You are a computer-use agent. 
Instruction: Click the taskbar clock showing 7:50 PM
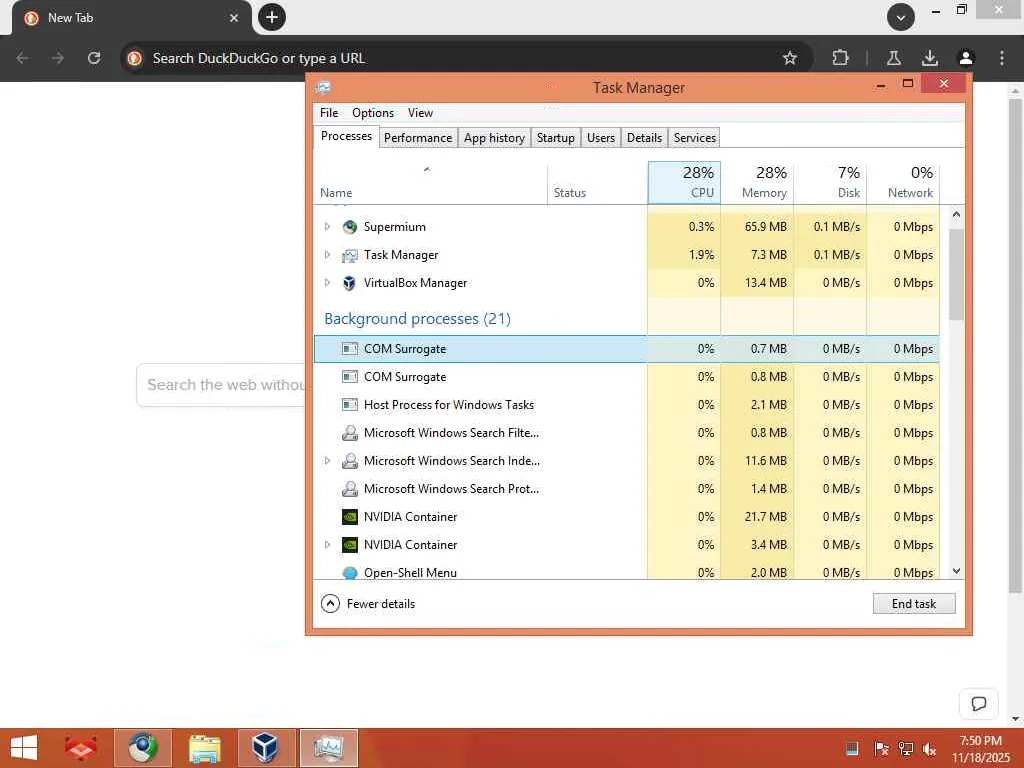(980, 749)
